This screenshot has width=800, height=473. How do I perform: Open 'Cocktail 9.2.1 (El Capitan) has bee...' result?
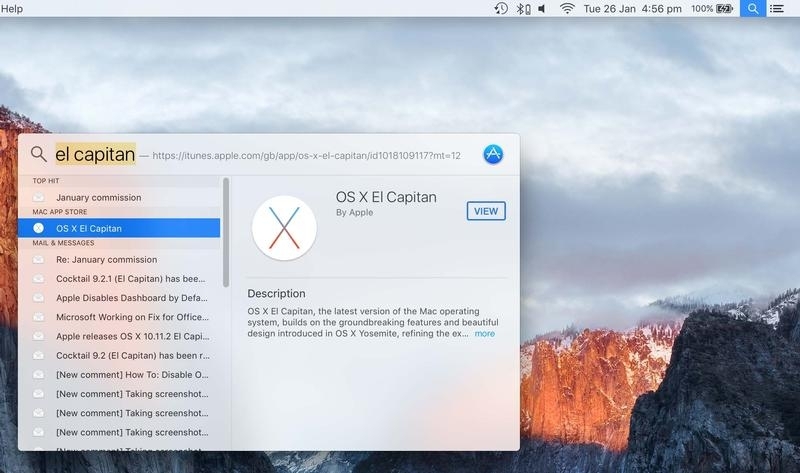pyautogui.click(x=120, y=279)
